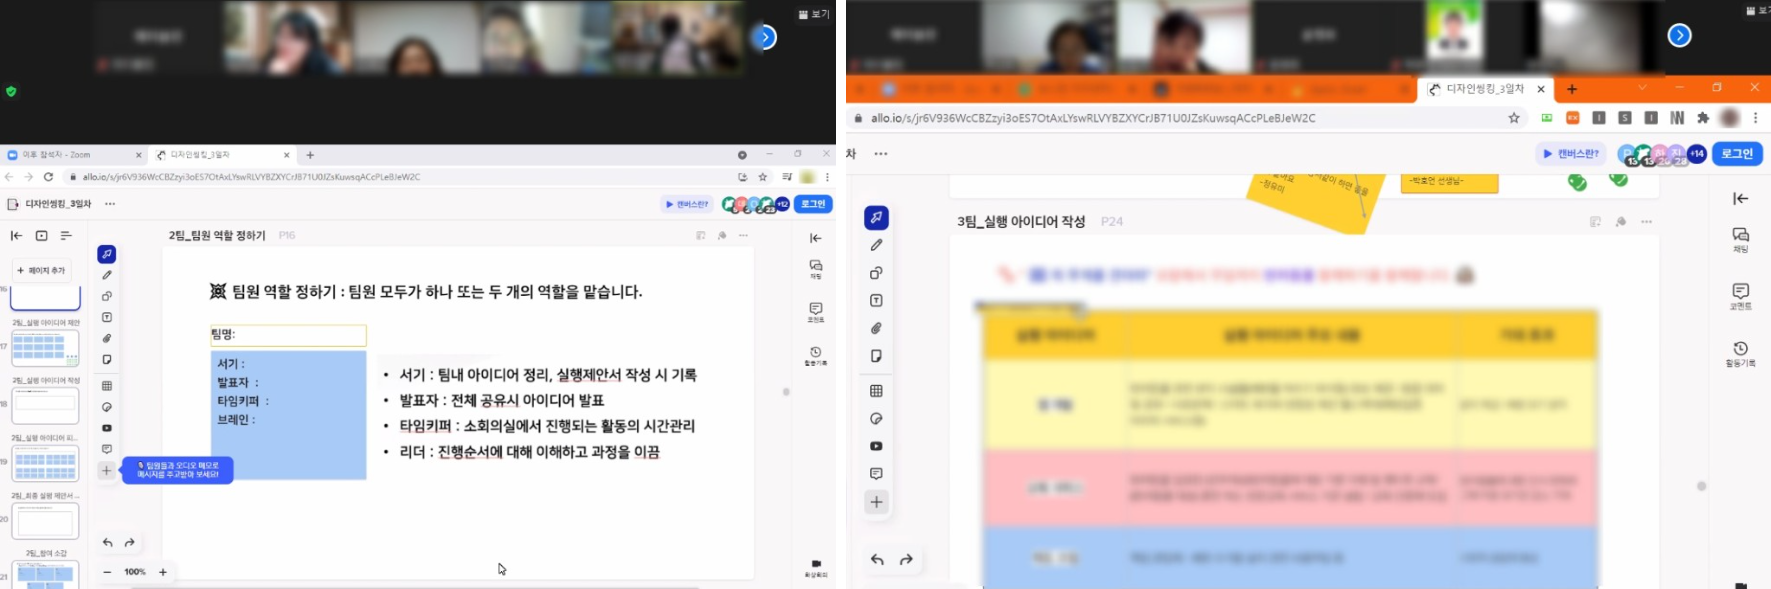
Task: Click the comment icon in left canvas toolbar
Action: tap(107, 449)
